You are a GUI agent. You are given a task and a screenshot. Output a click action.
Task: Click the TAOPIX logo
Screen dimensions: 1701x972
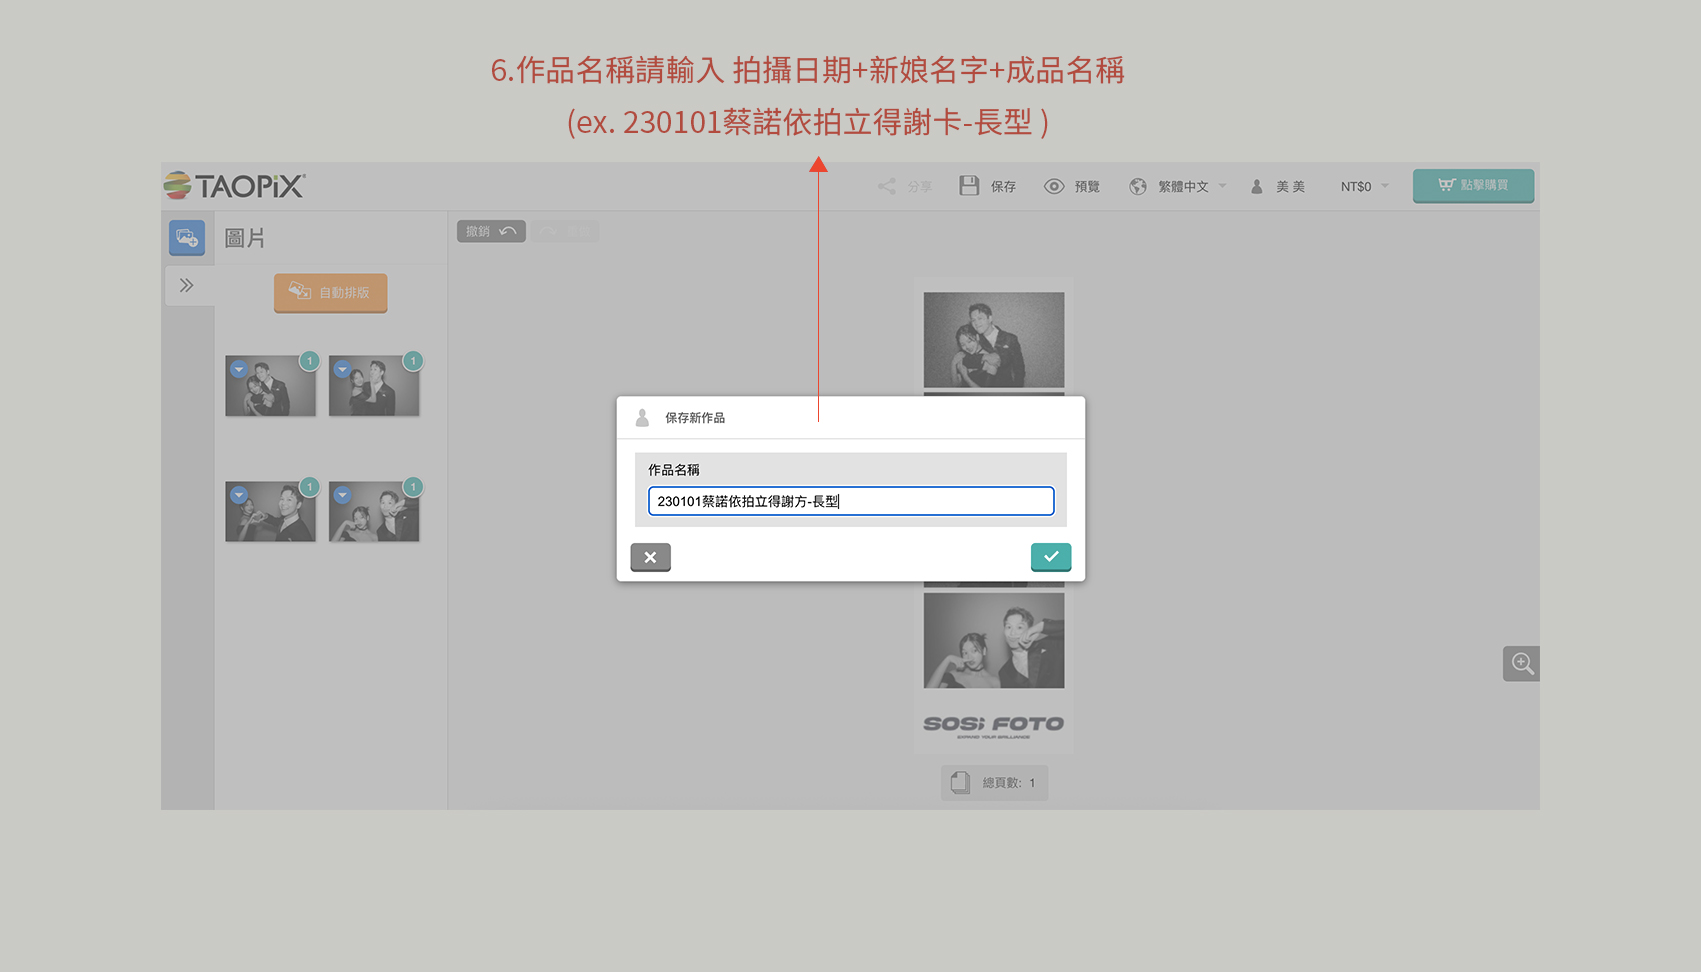[x=235, y=186]
